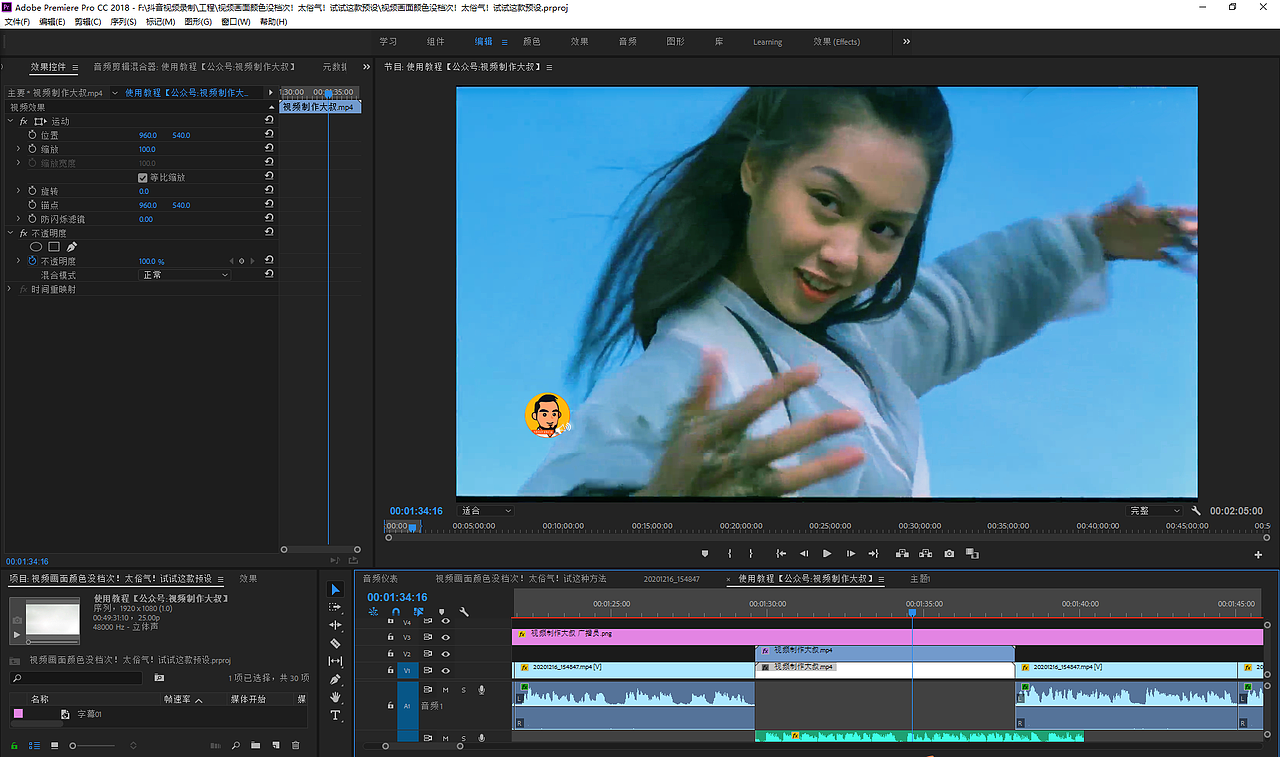
Task: Select the pink 视频制作大叔 PNG clip on V3
Action: pos(887,636)
